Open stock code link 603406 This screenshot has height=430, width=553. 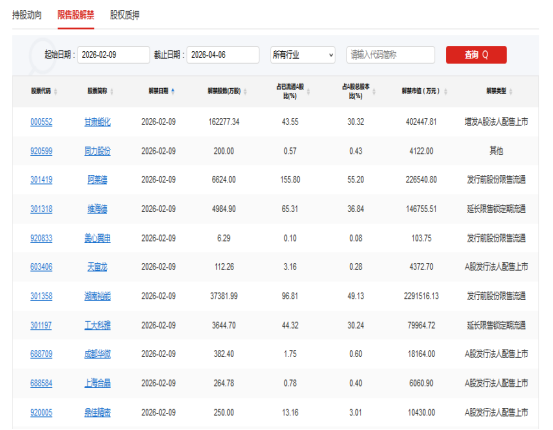(41, 267)
